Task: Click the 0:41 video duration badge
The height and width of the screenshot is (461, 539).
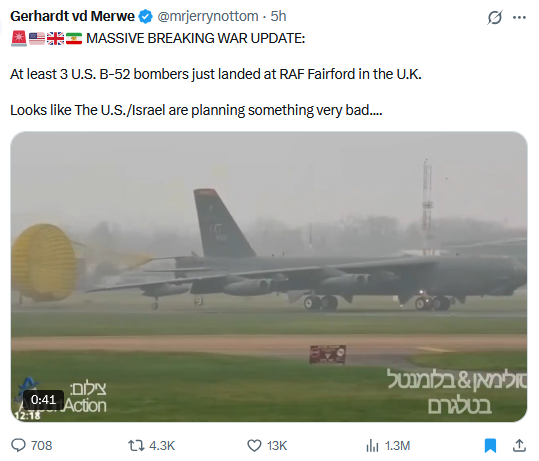Action: (x=43, y=399)
